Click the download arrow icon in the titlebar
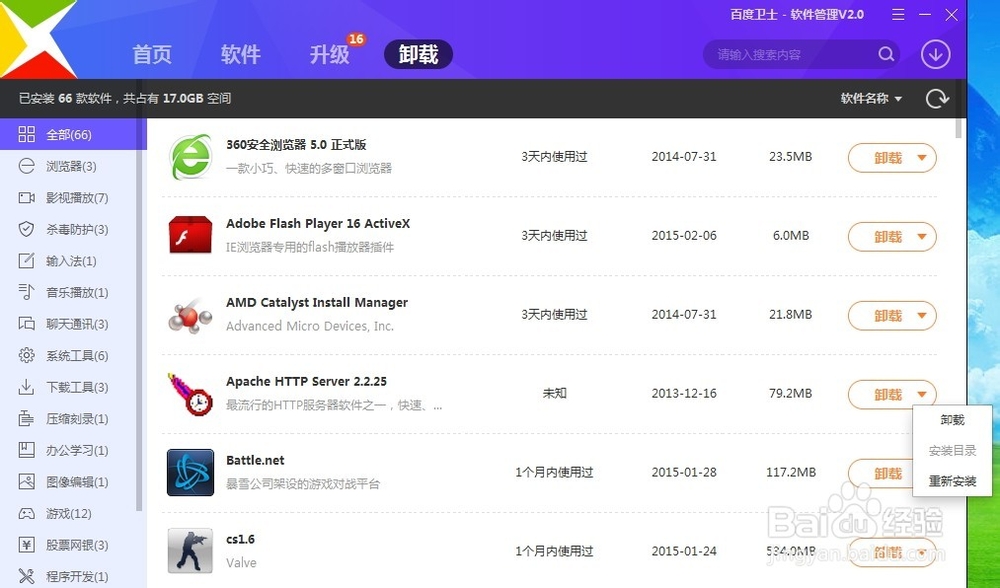The height and width of the screenshot is (588, 1000). (935, 54)
